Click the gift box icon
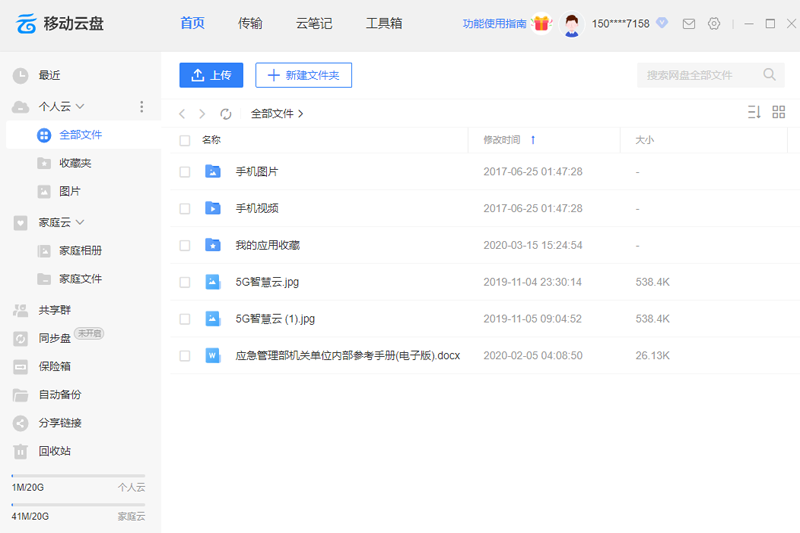The width and height of the screenshot is (800, 533). [x=542, y=23]
